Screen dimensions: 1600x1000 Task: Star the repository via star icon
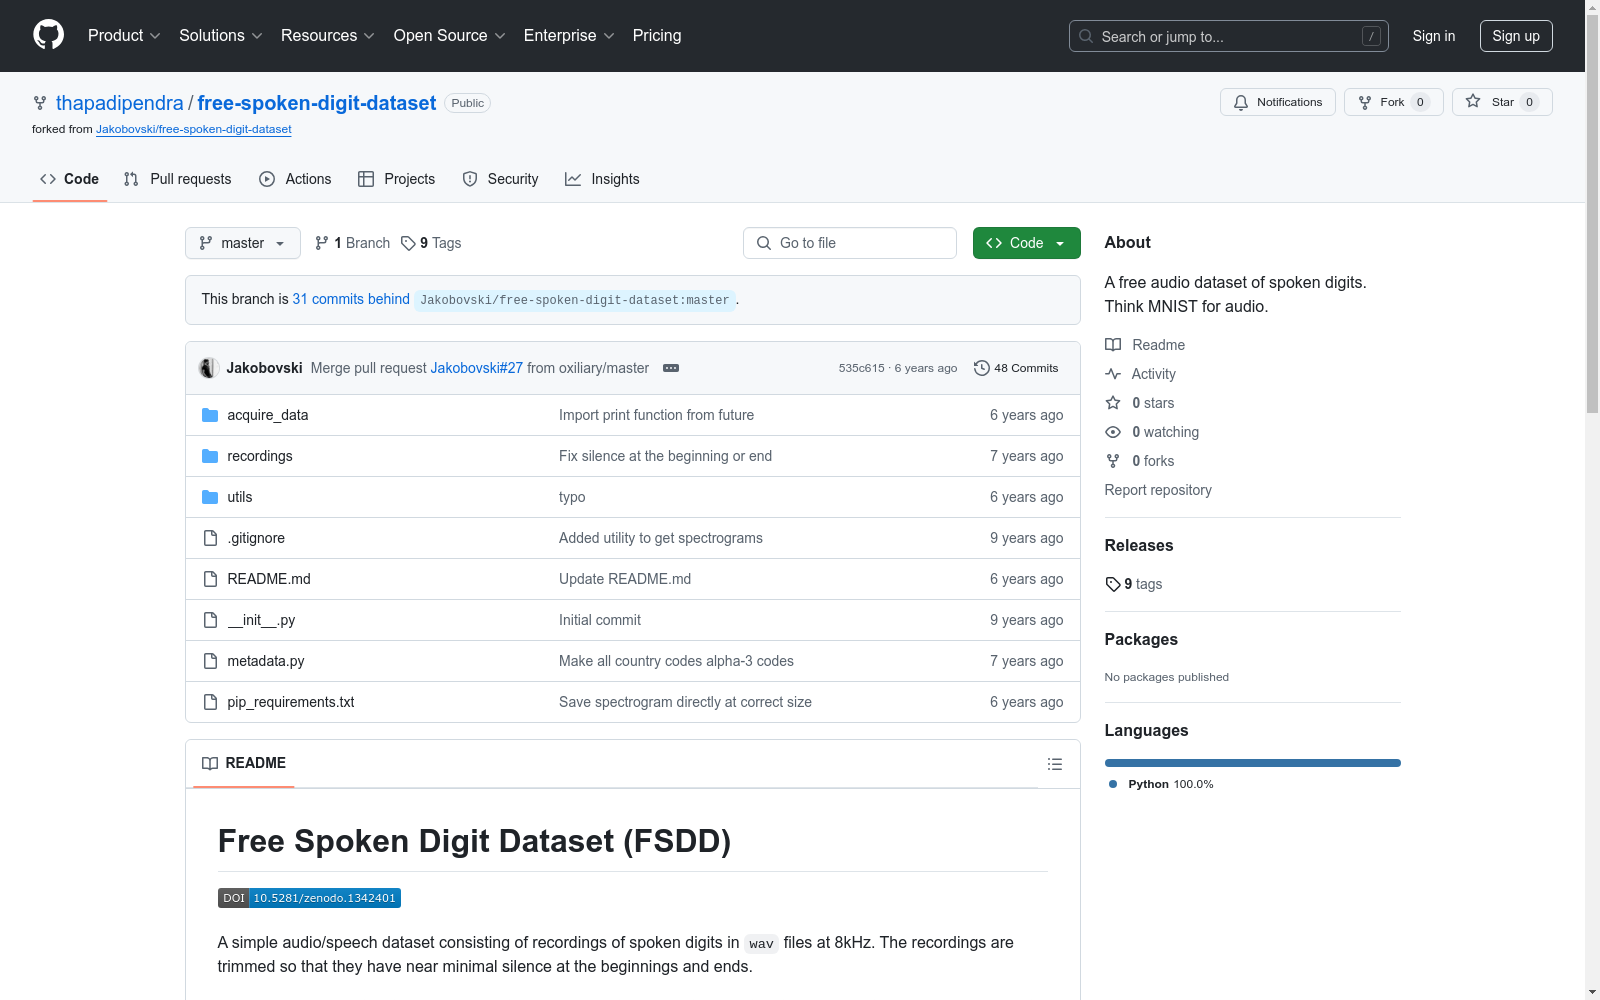point(1473,101)
